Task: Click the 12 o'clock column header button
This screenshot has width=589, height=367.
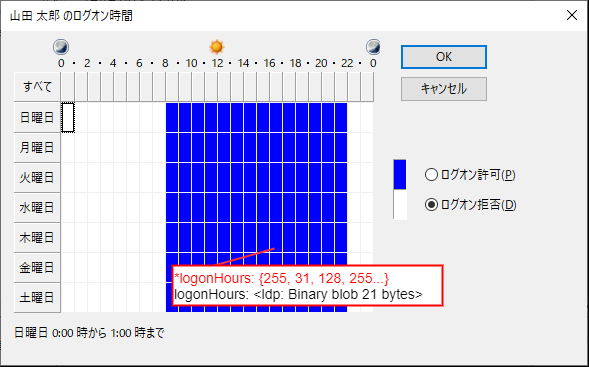Action: 224,87
